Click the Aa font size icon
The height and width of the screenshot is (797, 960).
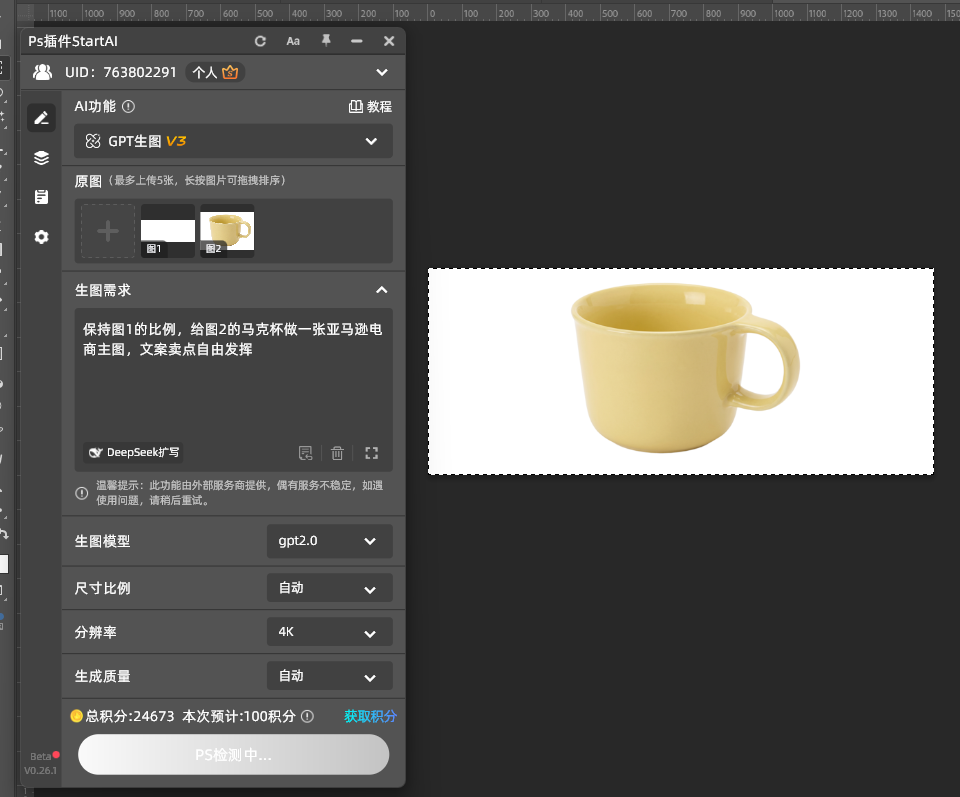(x=293, y=41)
